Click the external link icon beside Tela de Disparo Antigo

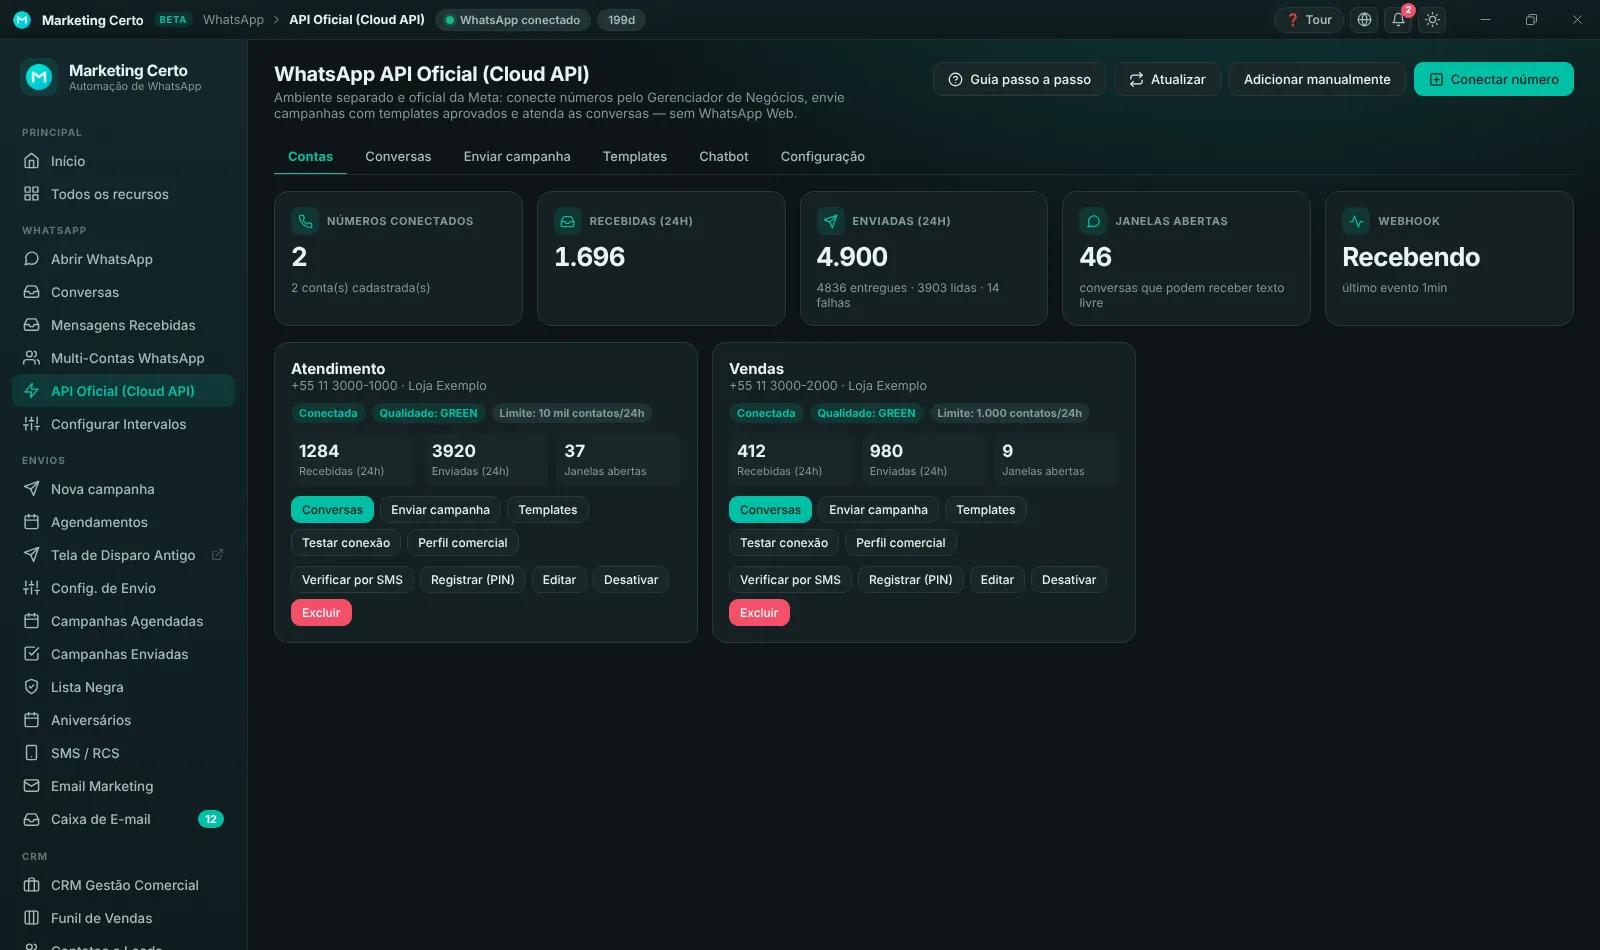pos(217,555)
